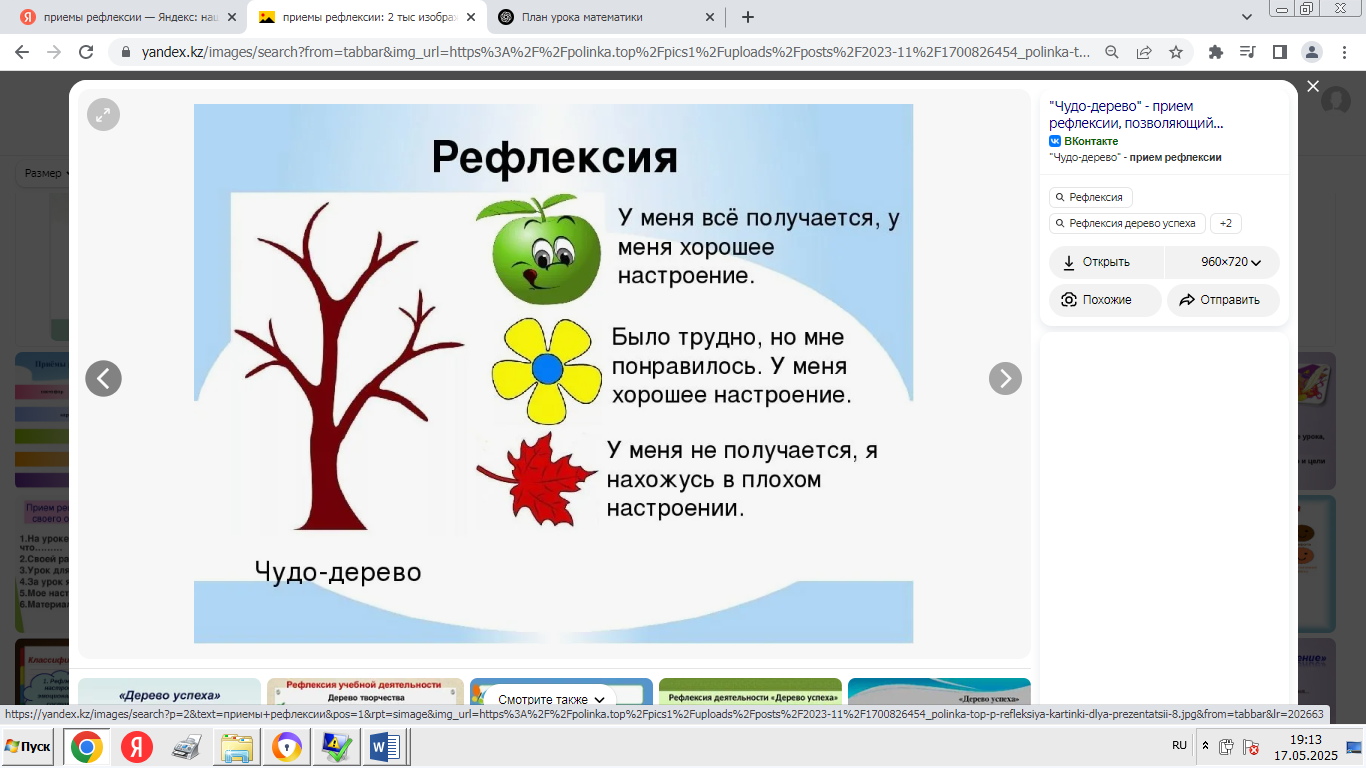Open Chrome extensions puzzle icon
Screen dimensions: 1366x768
tap(1216, 52)
